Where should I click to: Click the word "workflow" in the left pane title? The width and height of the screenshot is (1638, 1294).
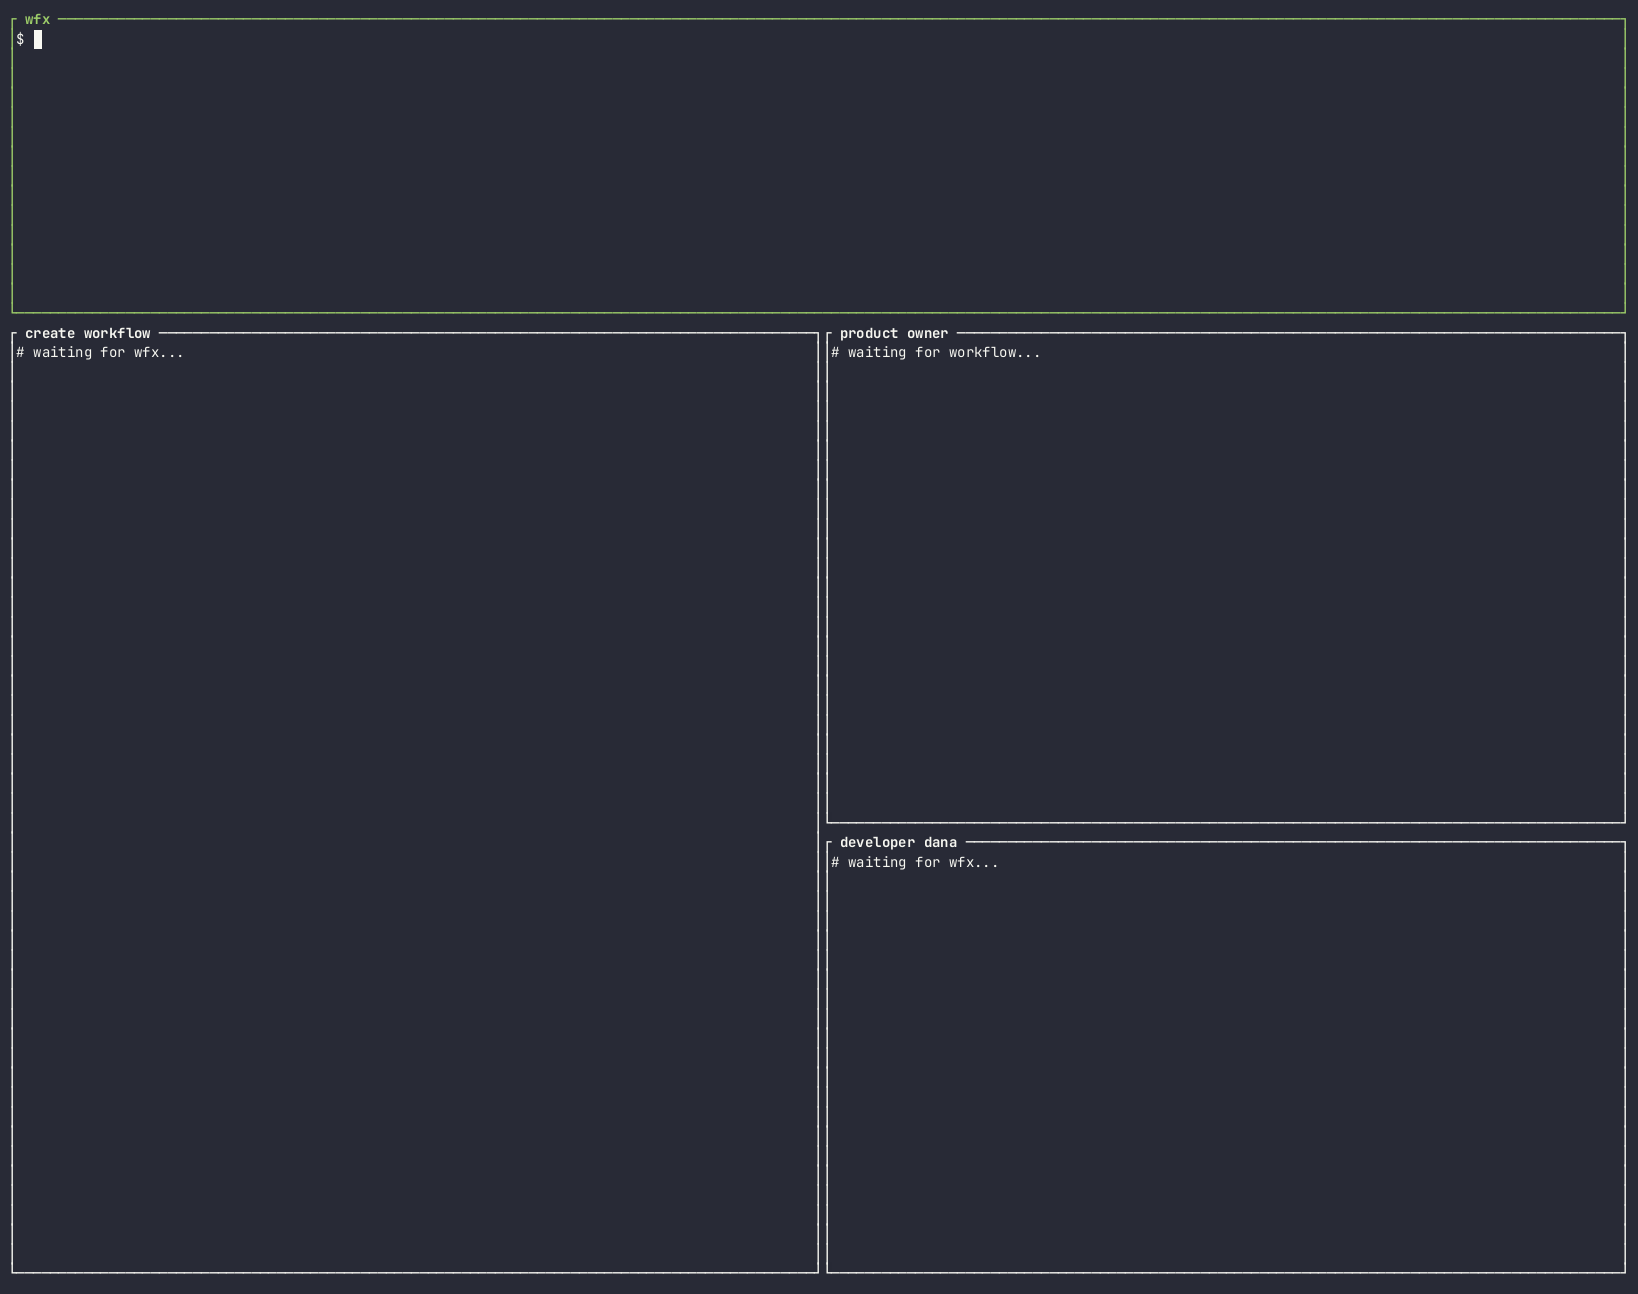coord(117,333)
